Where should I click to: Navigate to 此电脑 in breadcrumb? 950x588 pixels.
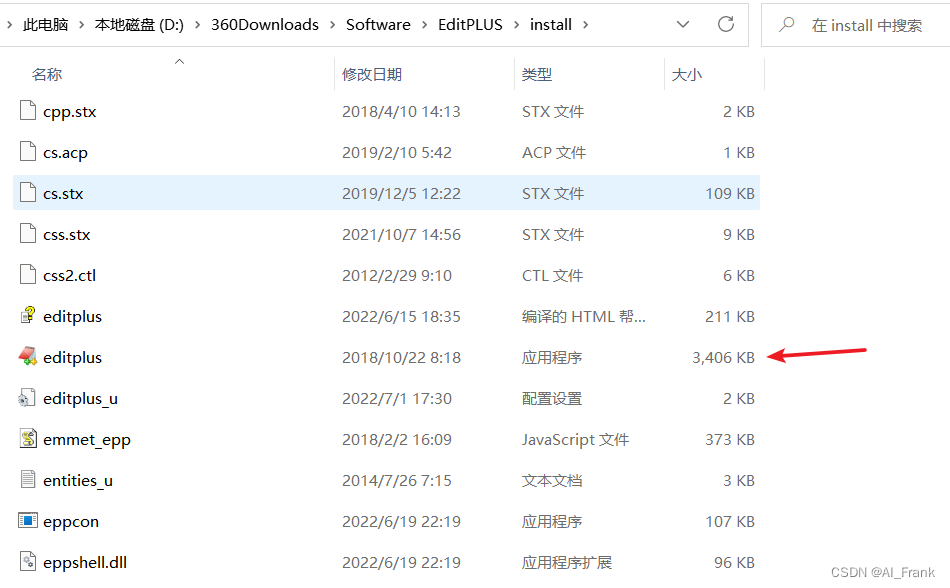tap(45, 25)
